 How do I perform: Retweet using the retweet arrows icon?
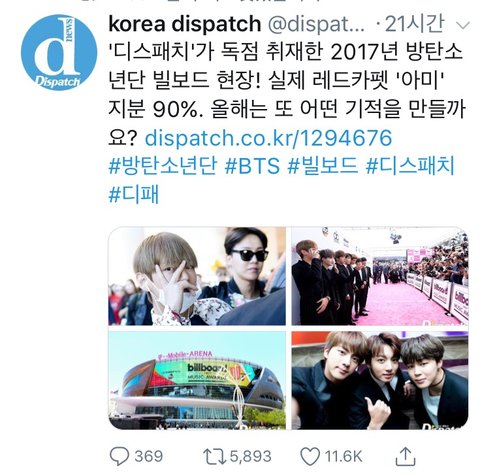pos(214,456)
